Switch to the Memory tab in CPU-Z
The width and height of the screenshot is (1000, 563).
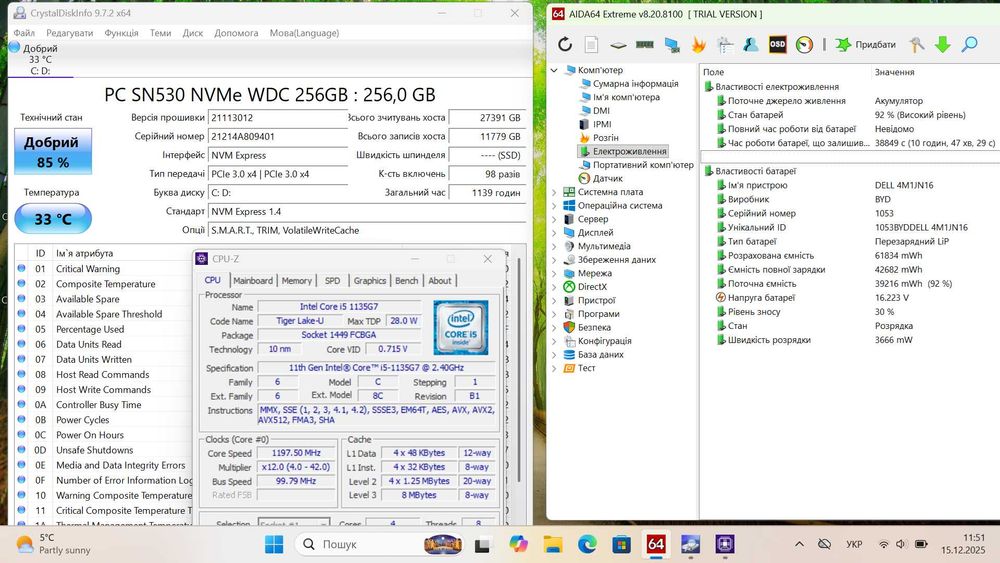click(x=297, y=281)
